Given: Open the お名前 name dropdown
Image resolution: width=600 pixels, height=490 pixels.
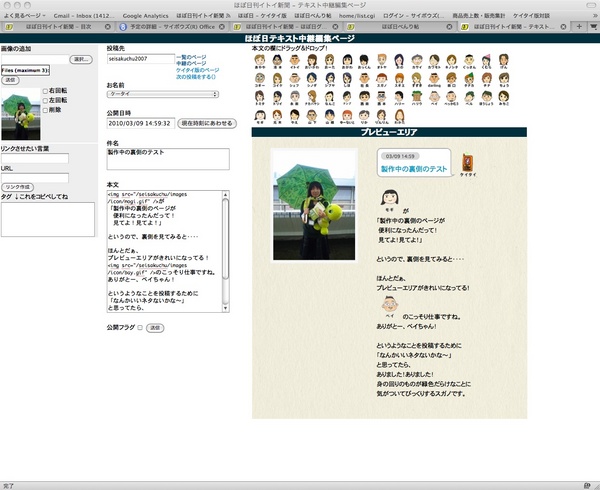Looking at the screenshot, I should click(x=162, y=94).
